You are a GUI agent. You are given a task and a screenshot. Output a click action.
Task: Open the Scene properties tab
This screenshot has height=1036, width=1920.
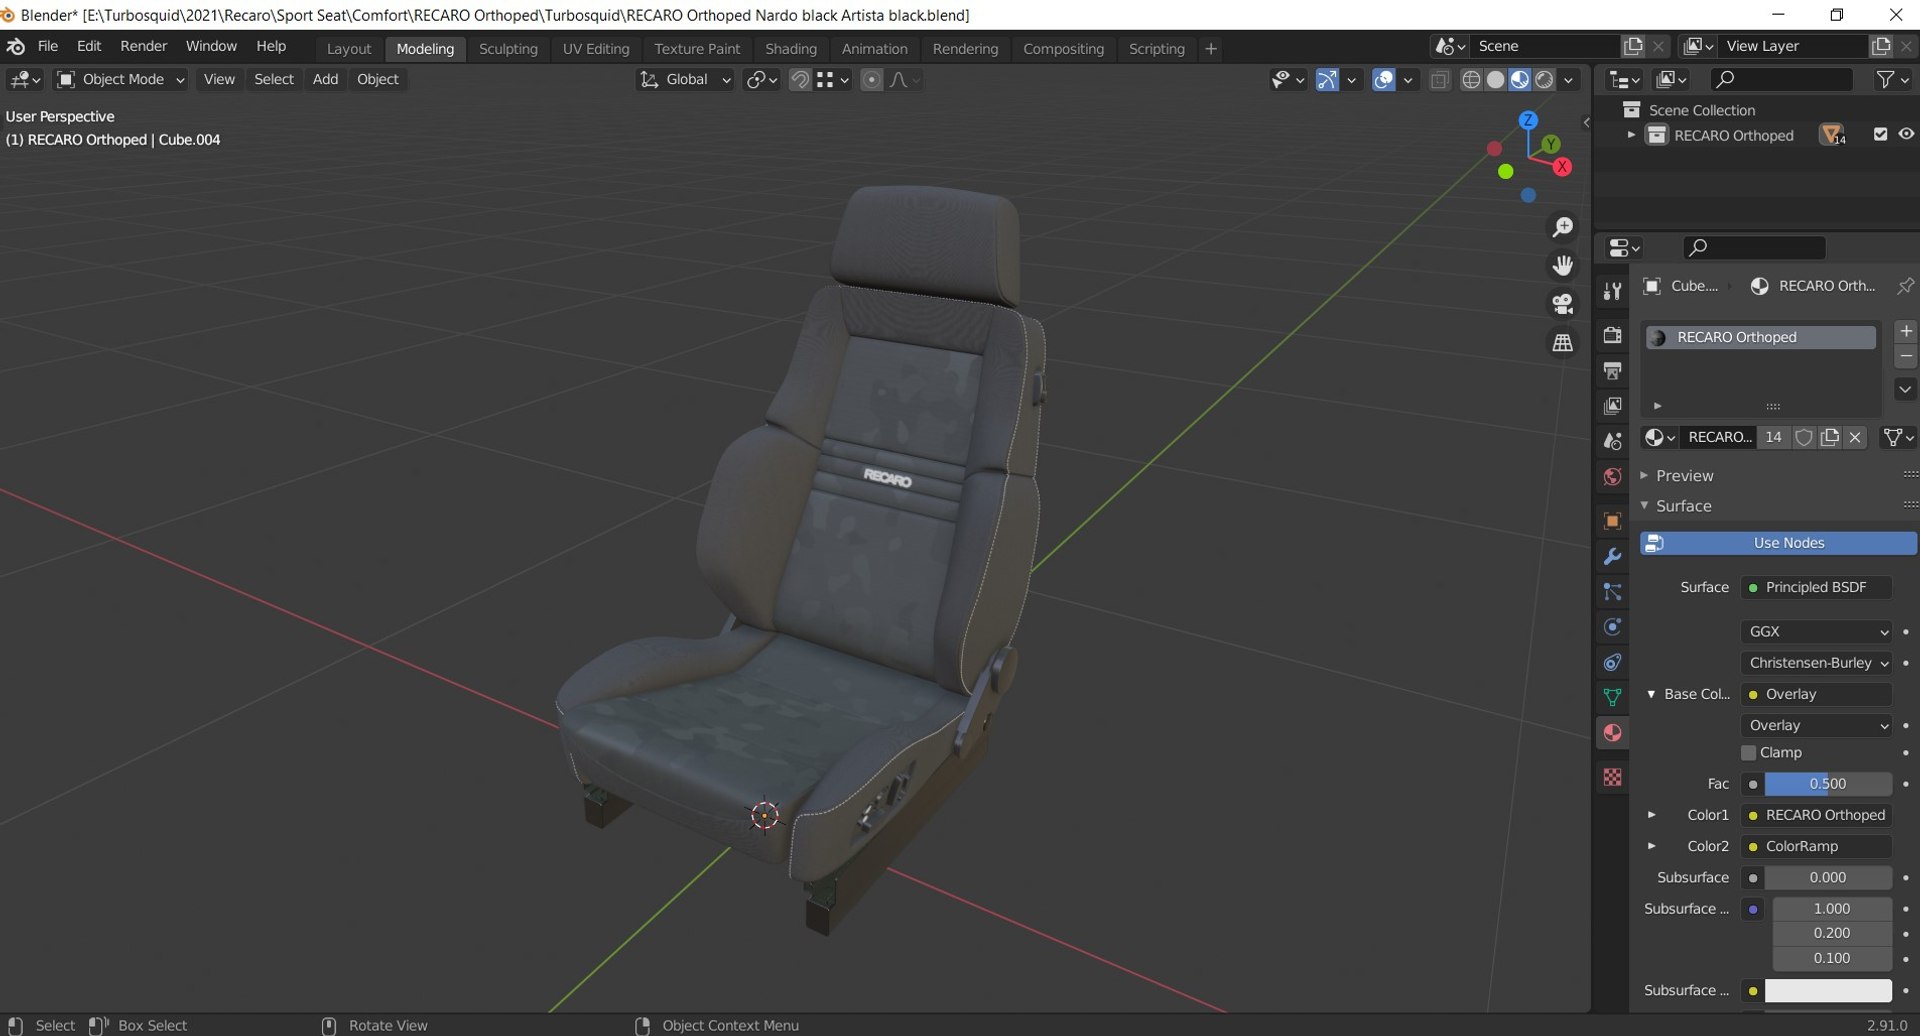point(1612,441)
